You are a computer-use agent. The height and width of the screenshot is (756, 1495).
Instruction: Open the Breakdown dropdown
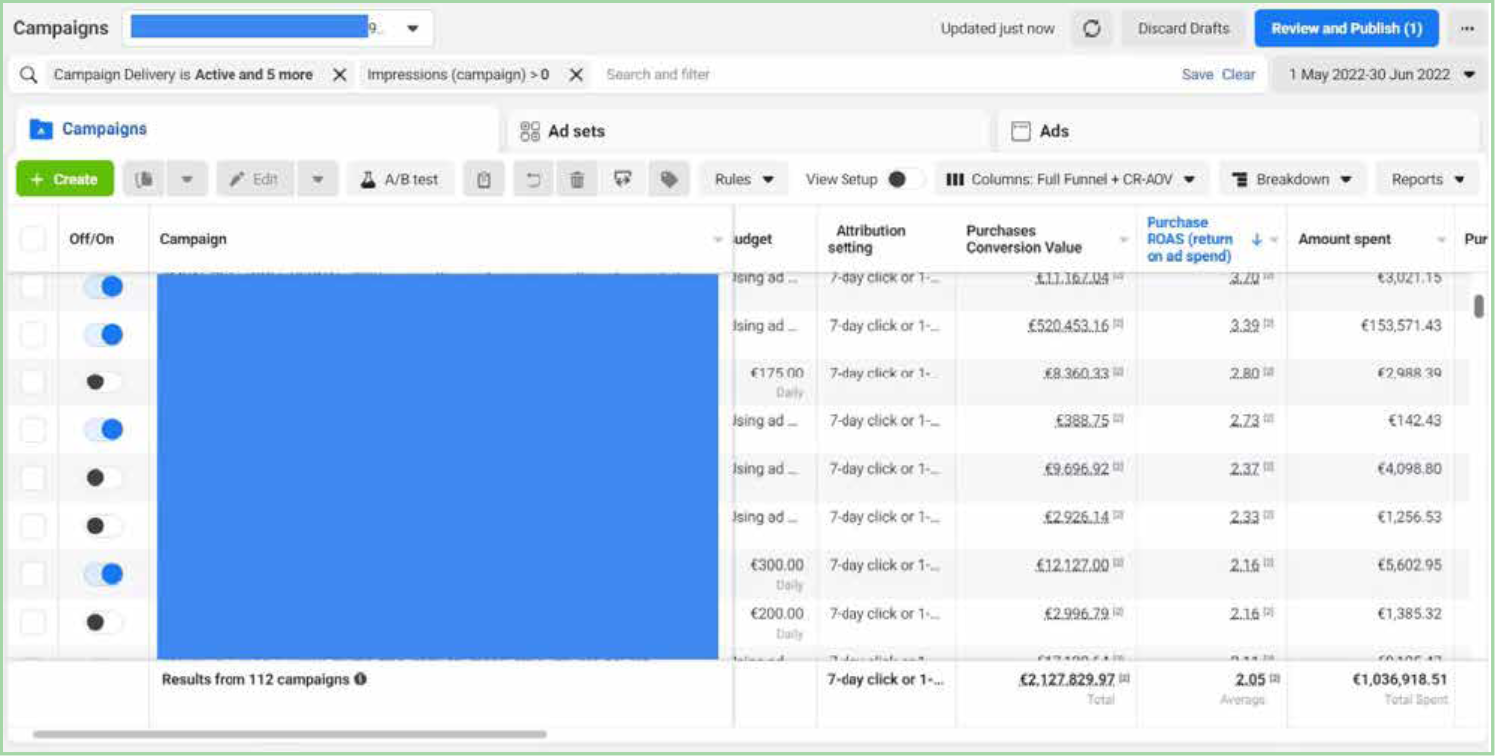pyautogui.click(x=1291, y=180)
